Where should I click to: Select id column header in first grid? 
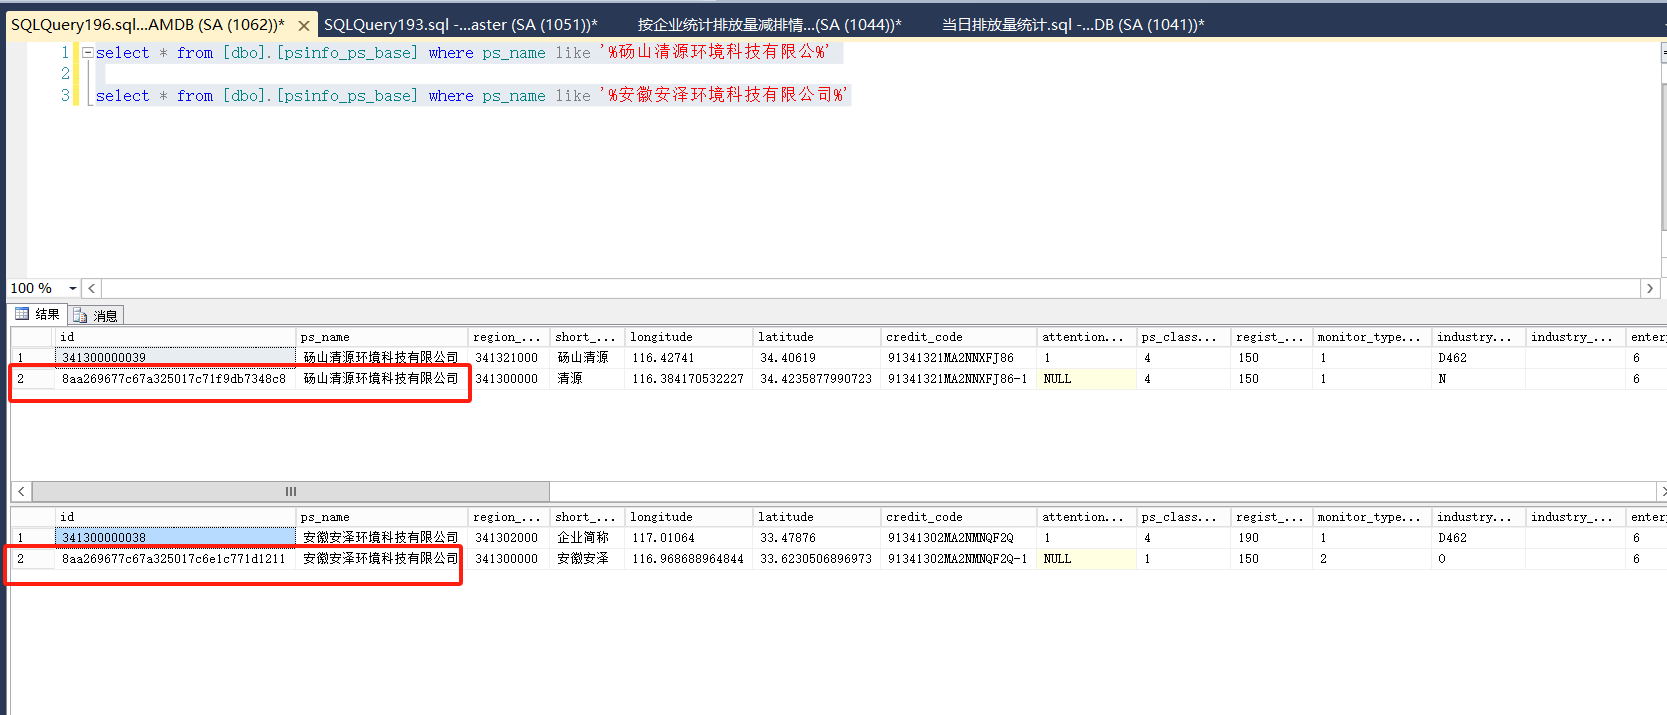click(x=175, y=337)
